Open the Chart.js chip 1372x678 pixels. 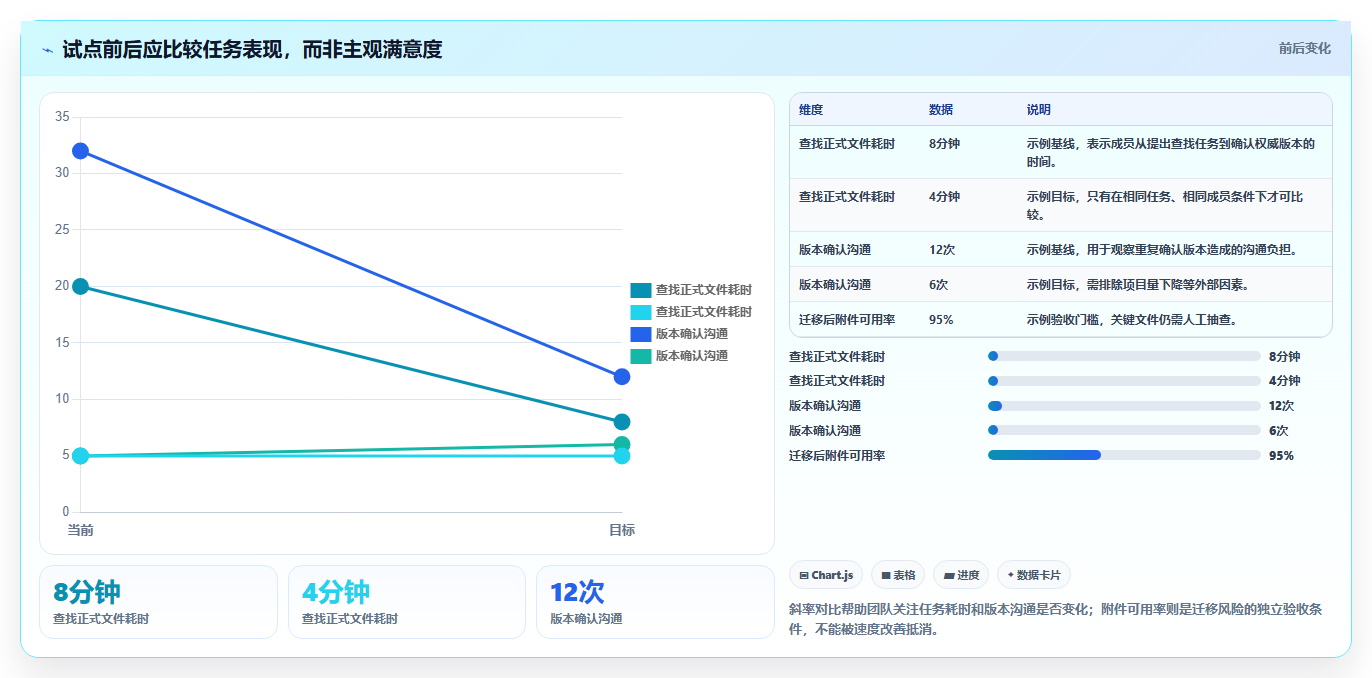coord(826,575)
